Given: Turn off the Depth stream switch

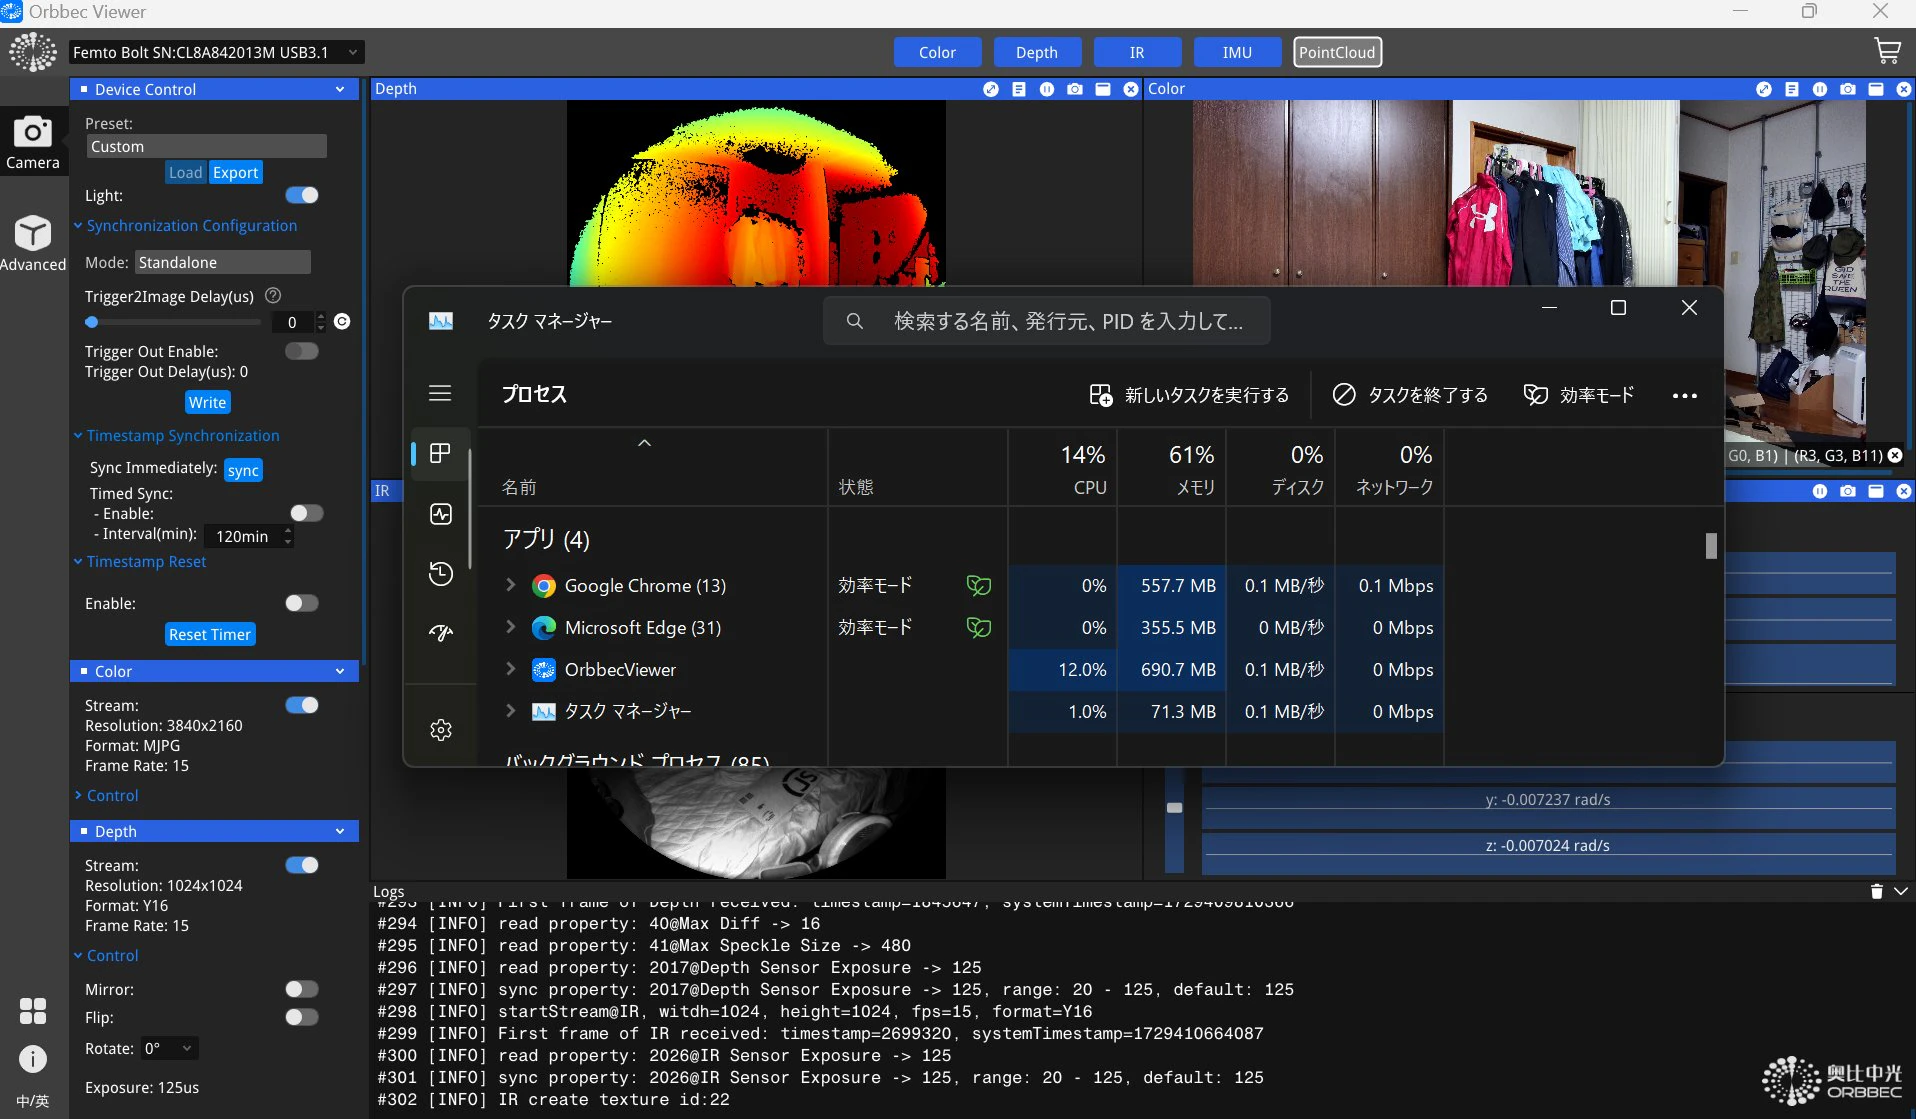Looking at the screenshot, I should click(x=302, y=865).
